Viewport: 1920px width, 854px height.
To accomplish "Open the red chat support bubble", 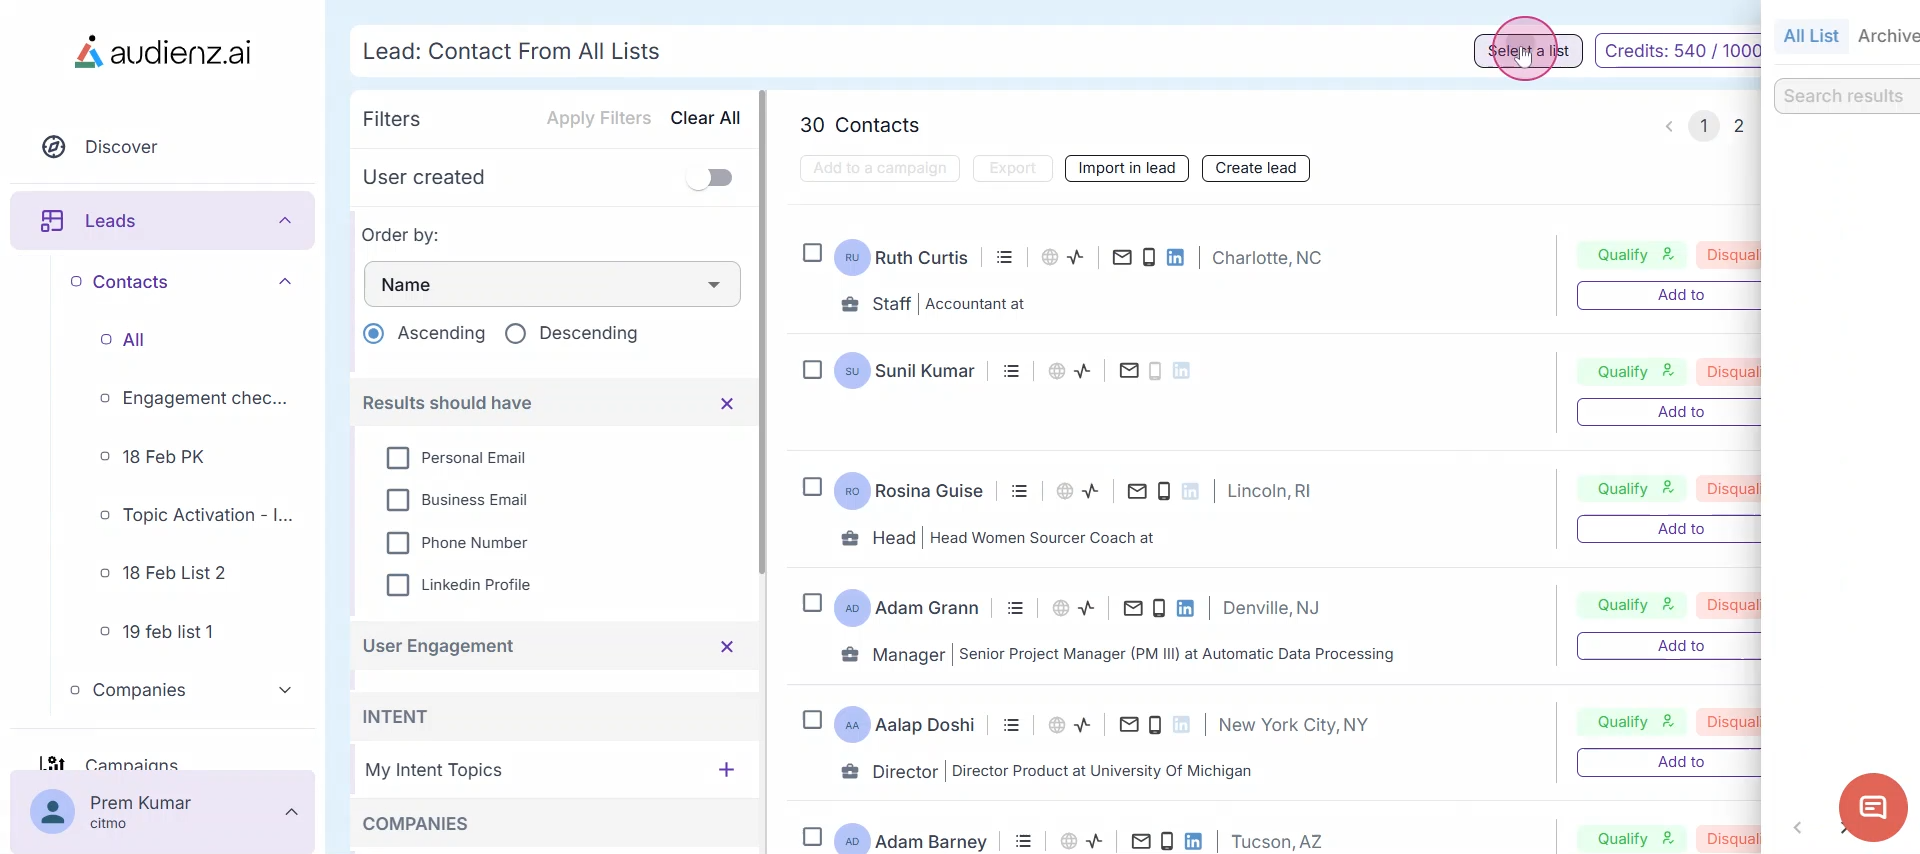I will click(x=1872, y=807).
